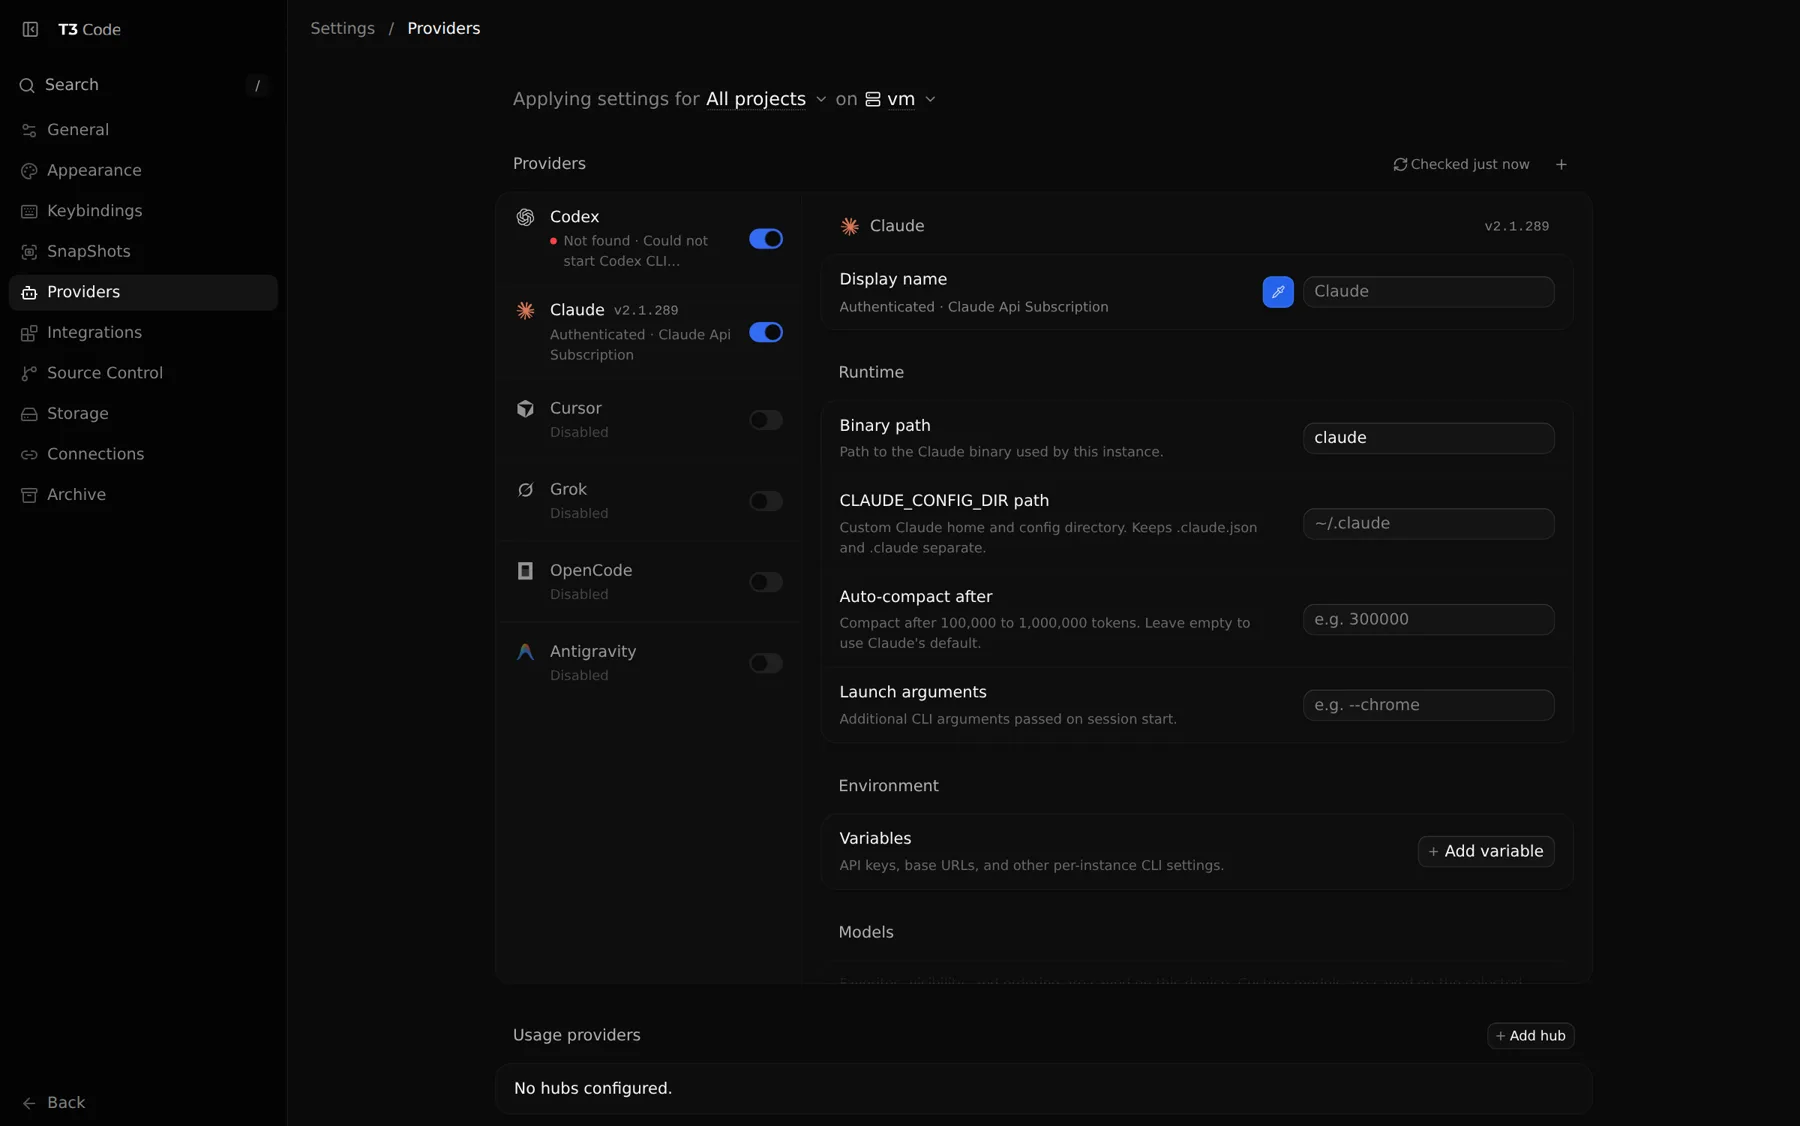This screenshot has height=1126, width=1800.
Task: Click the Integrations icon in sidebar
Action: click(x=29, y=333)
